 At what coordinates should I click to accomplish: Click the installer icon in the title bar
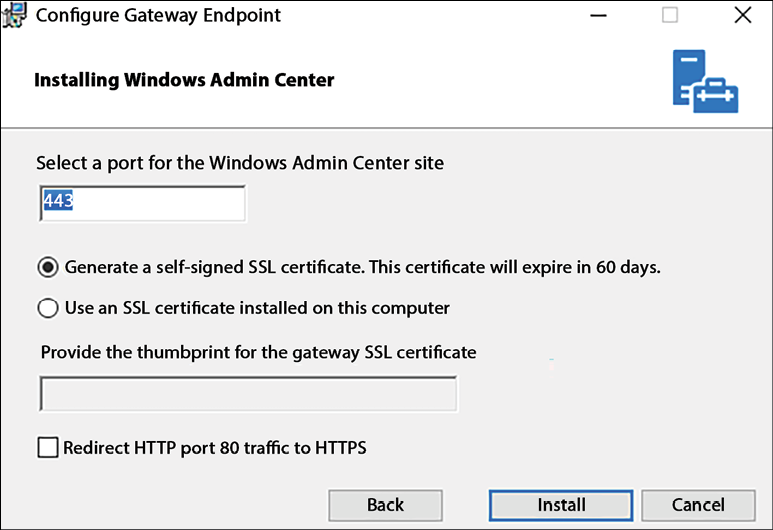14,15
